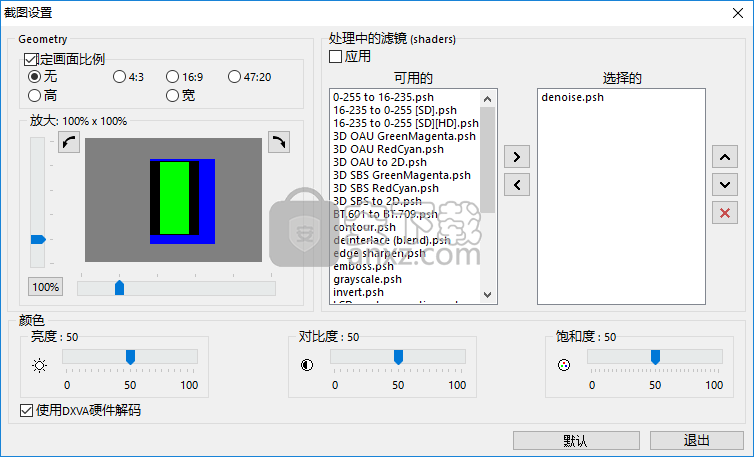Click the available shaders scrollbar thumb
This screenshot has height=457, width=754.
tap(487, 160)
